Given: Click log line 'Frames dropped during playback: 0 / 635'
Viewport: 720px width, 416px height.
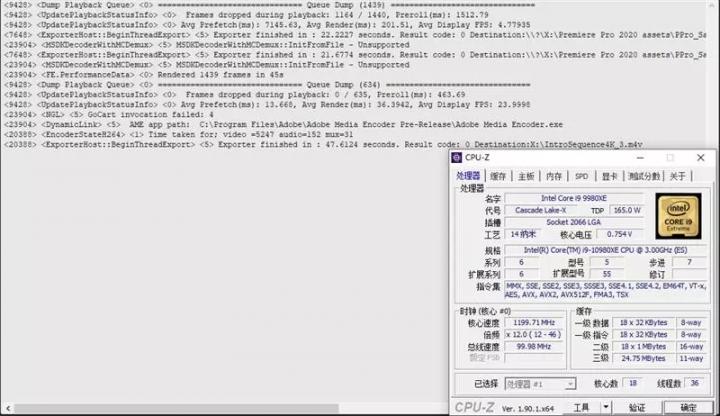Looking at the screenshot, I should (x=235, y=95).
